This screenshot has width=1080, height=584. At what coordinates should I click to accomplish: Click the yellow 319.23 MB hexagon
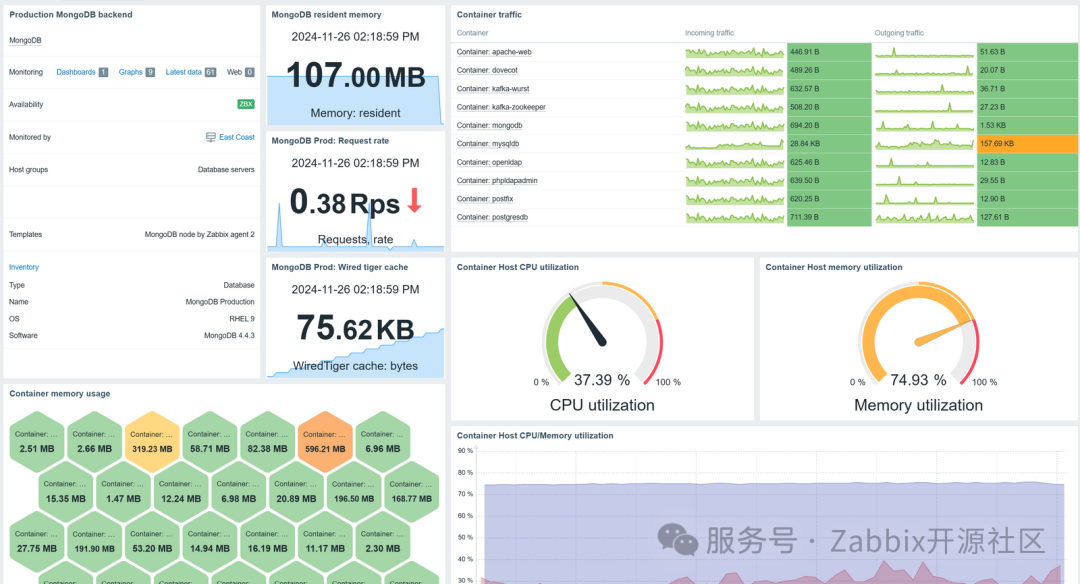click(x=152, y=442)
